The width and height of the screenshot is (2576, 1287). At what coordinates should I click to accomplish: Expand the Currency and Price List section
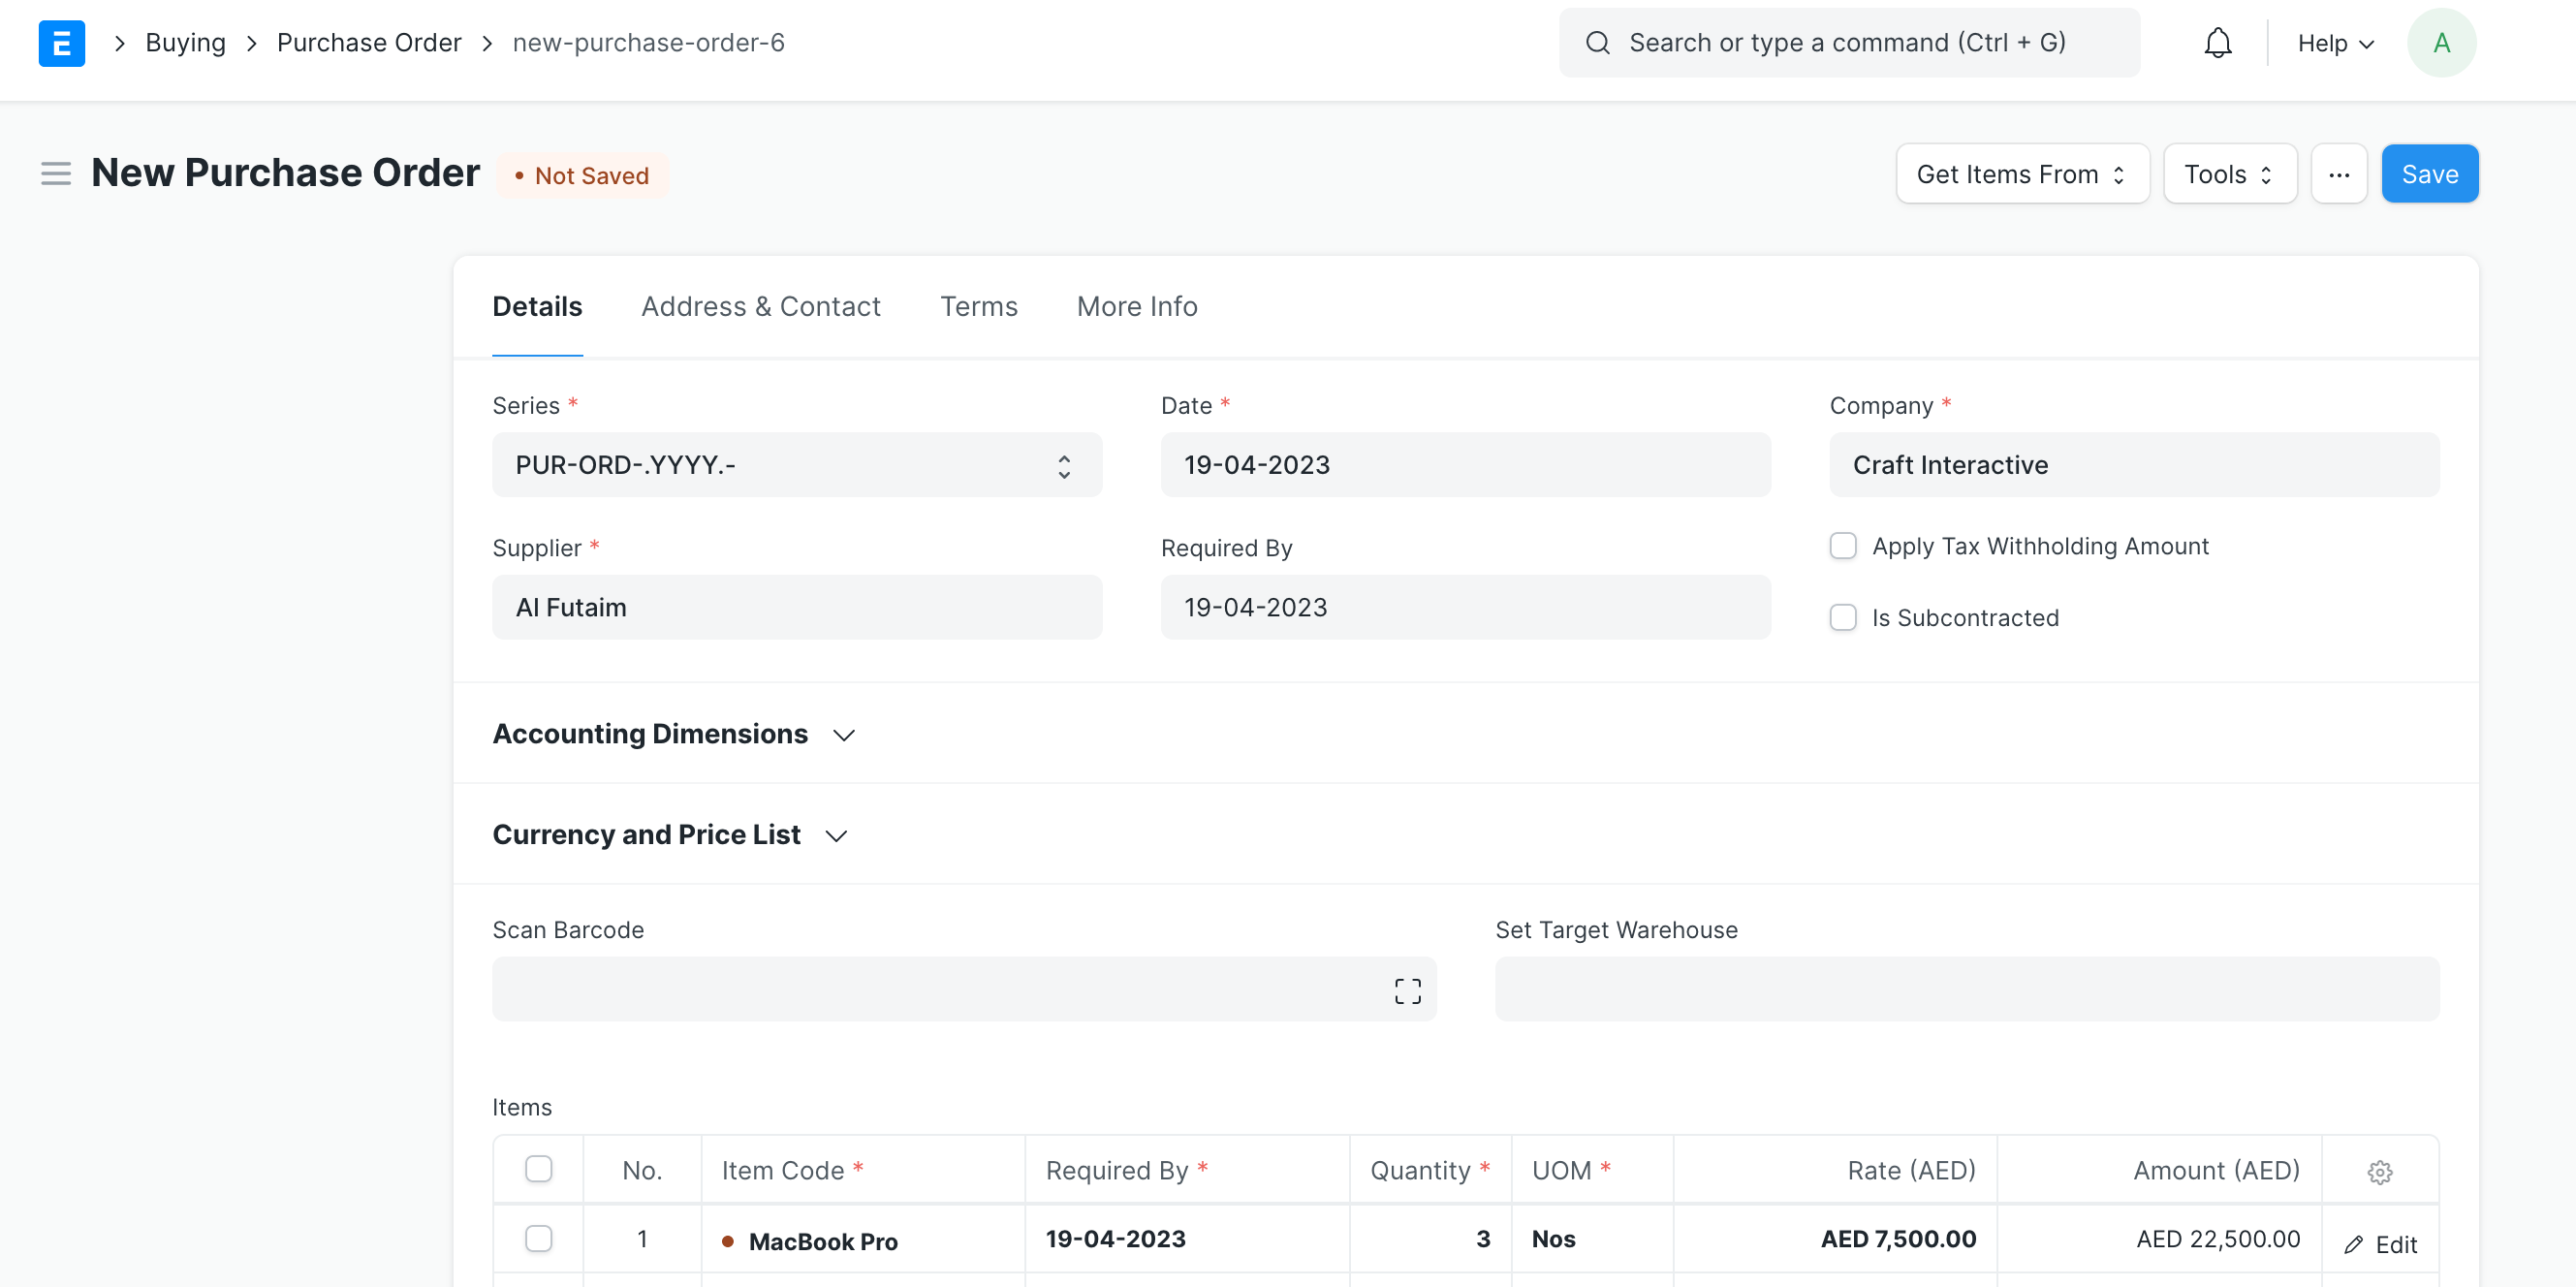pos(836,836)
